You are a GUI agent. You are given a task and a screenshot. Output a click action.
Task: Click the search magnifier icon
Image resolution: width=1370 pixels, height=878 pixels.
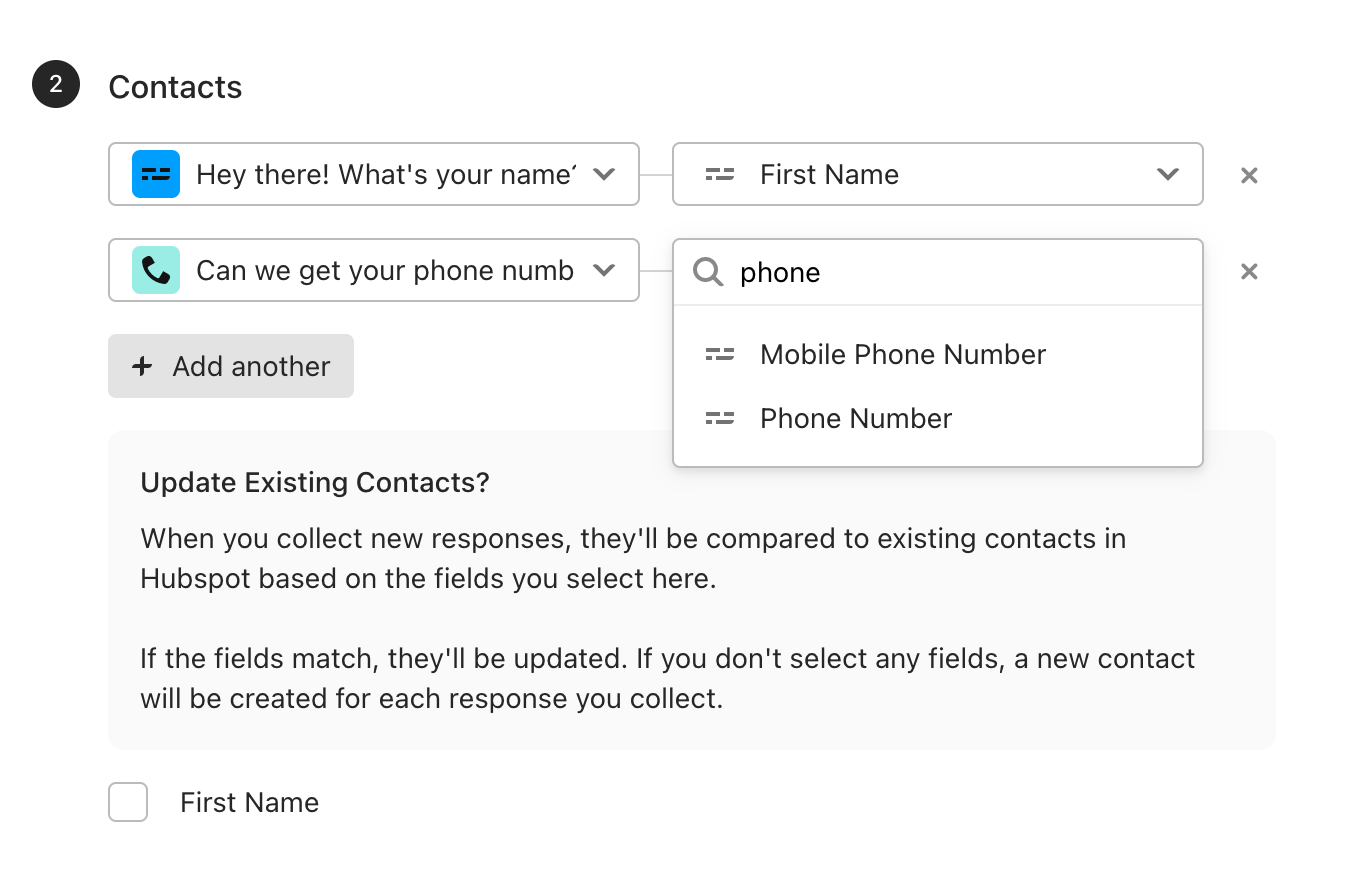(708, 272)
